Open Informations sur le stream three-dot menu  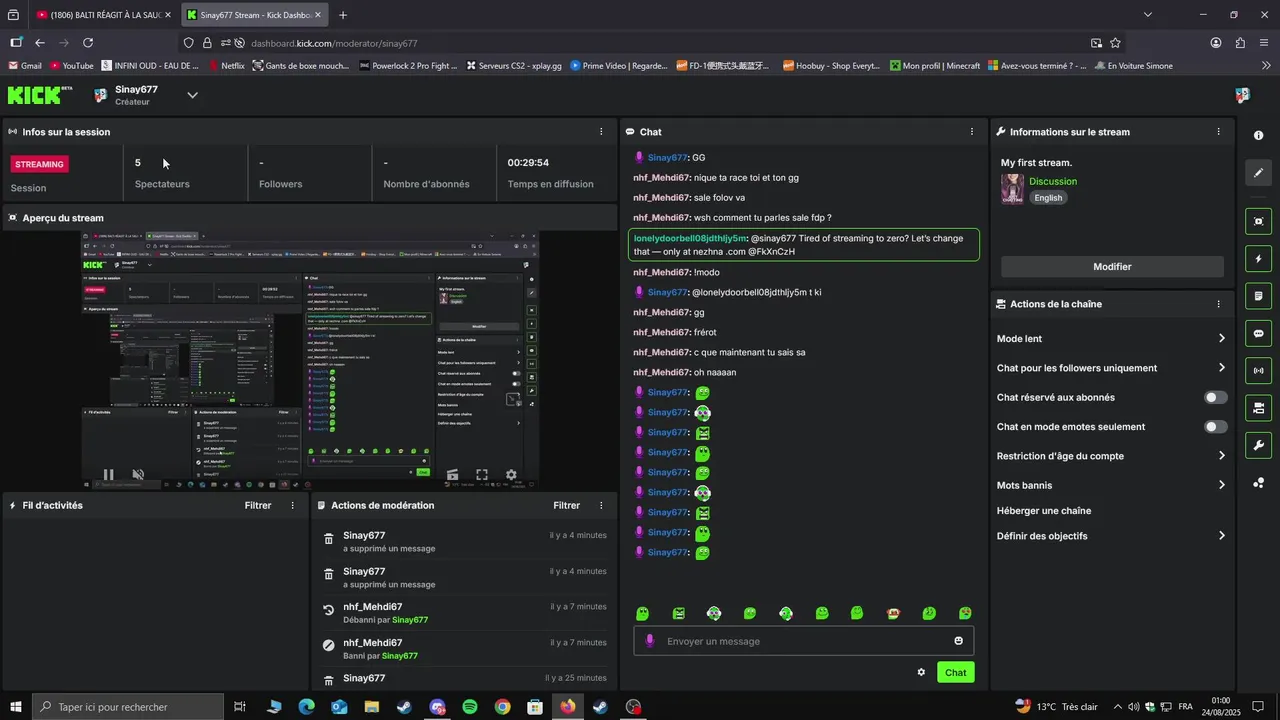1218,132
